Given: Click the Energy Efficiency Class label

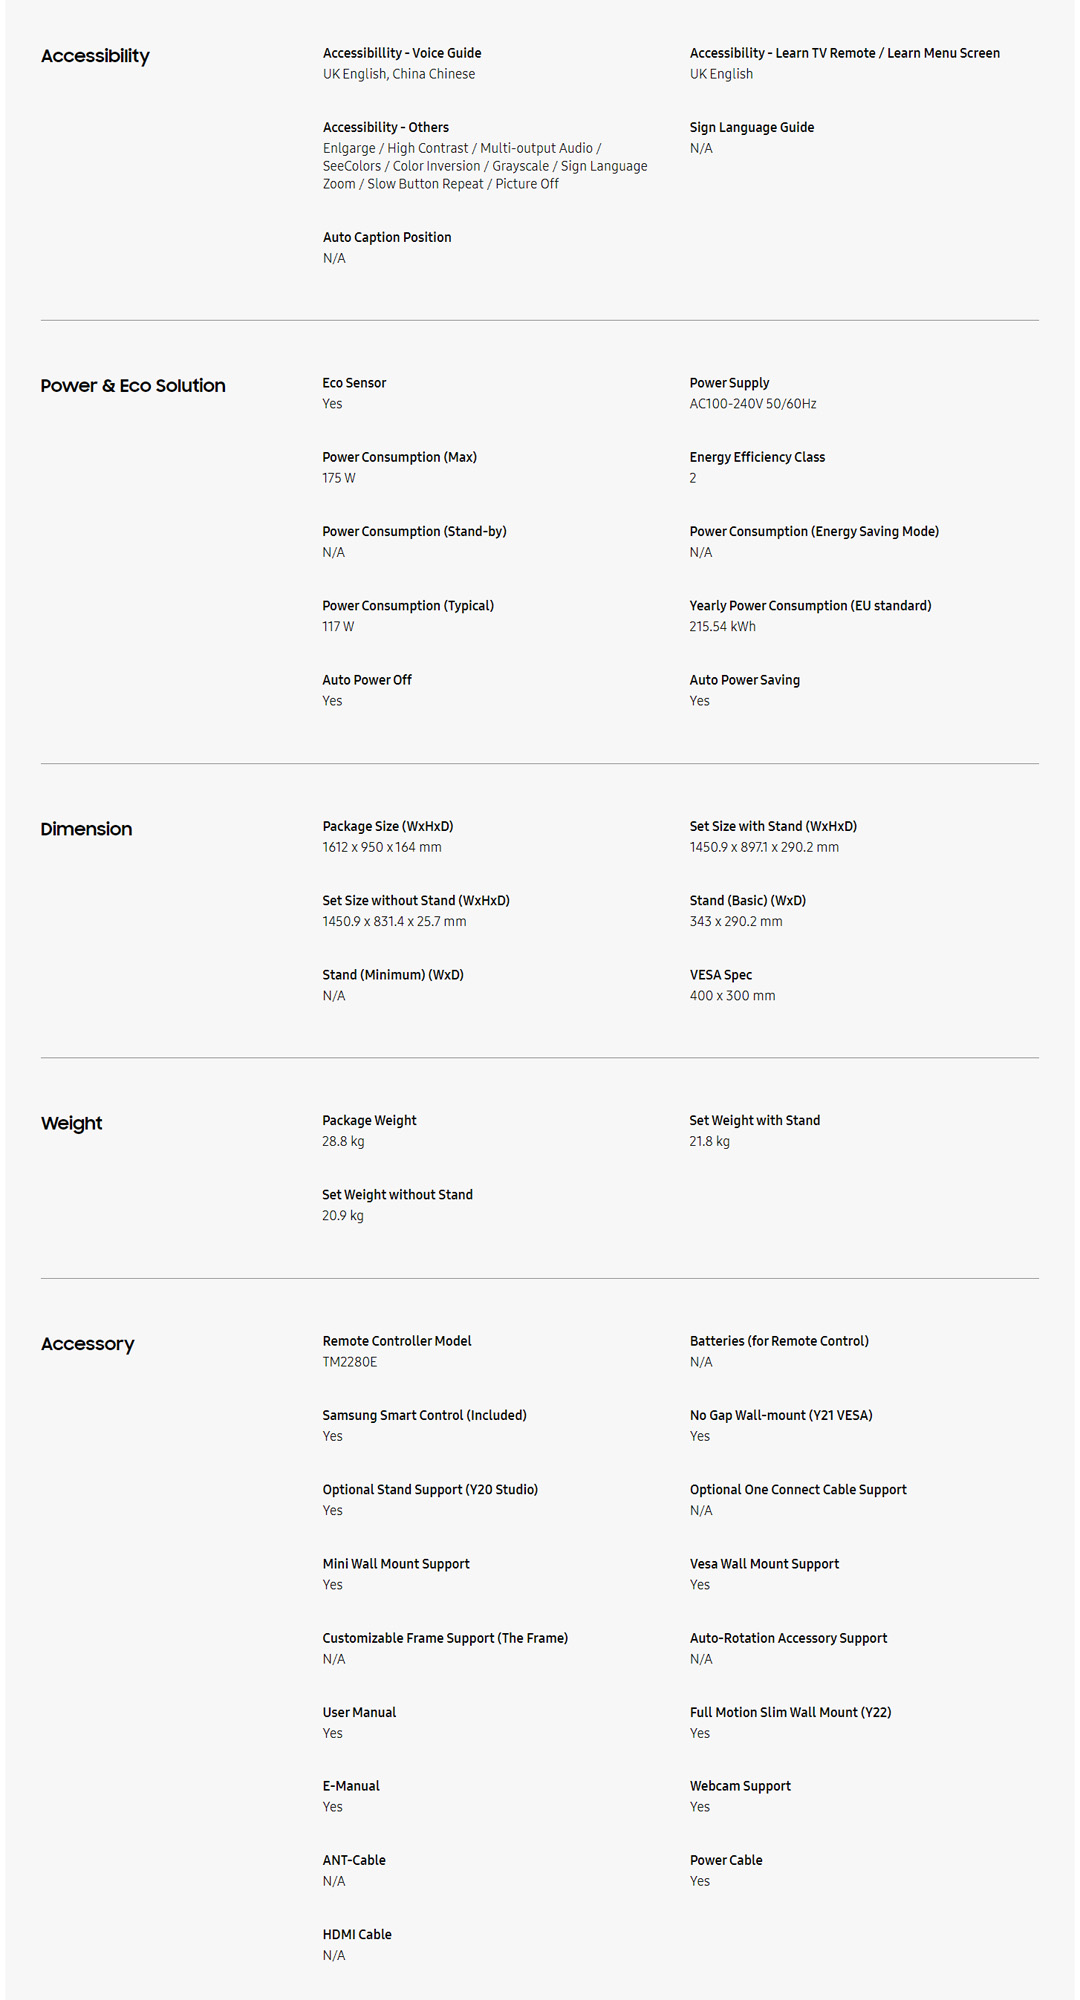Looking at the screenshot, I should tap(757, 457).
